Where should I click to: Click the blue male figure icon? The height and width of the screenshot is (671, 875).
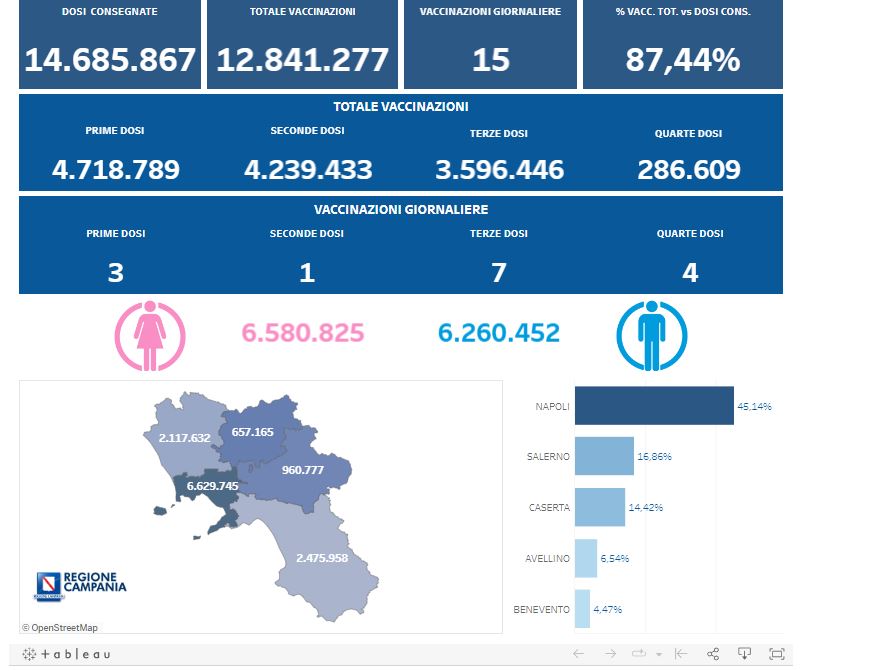tap(652, 336)
